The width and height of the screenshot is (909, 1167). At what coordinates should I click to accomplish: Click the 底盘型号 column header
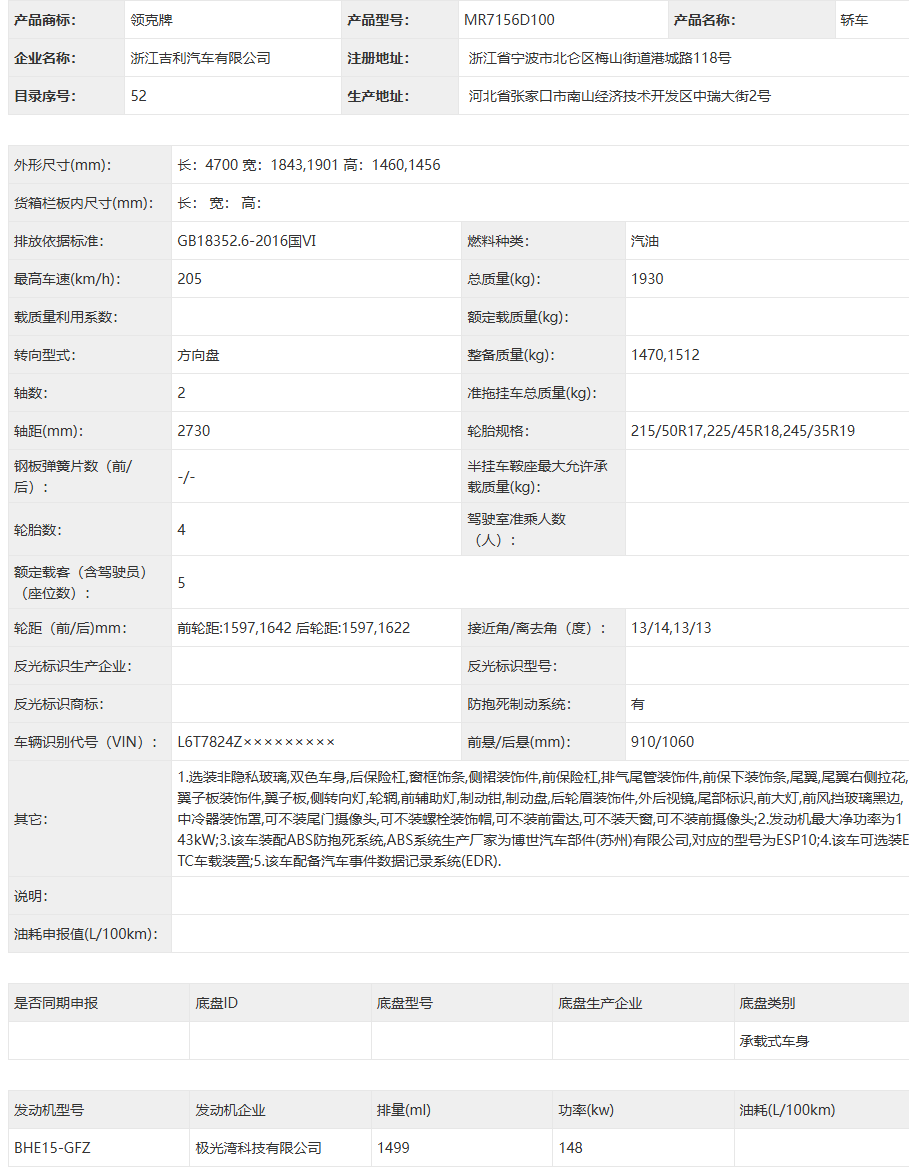click(x=404, y=1003)
